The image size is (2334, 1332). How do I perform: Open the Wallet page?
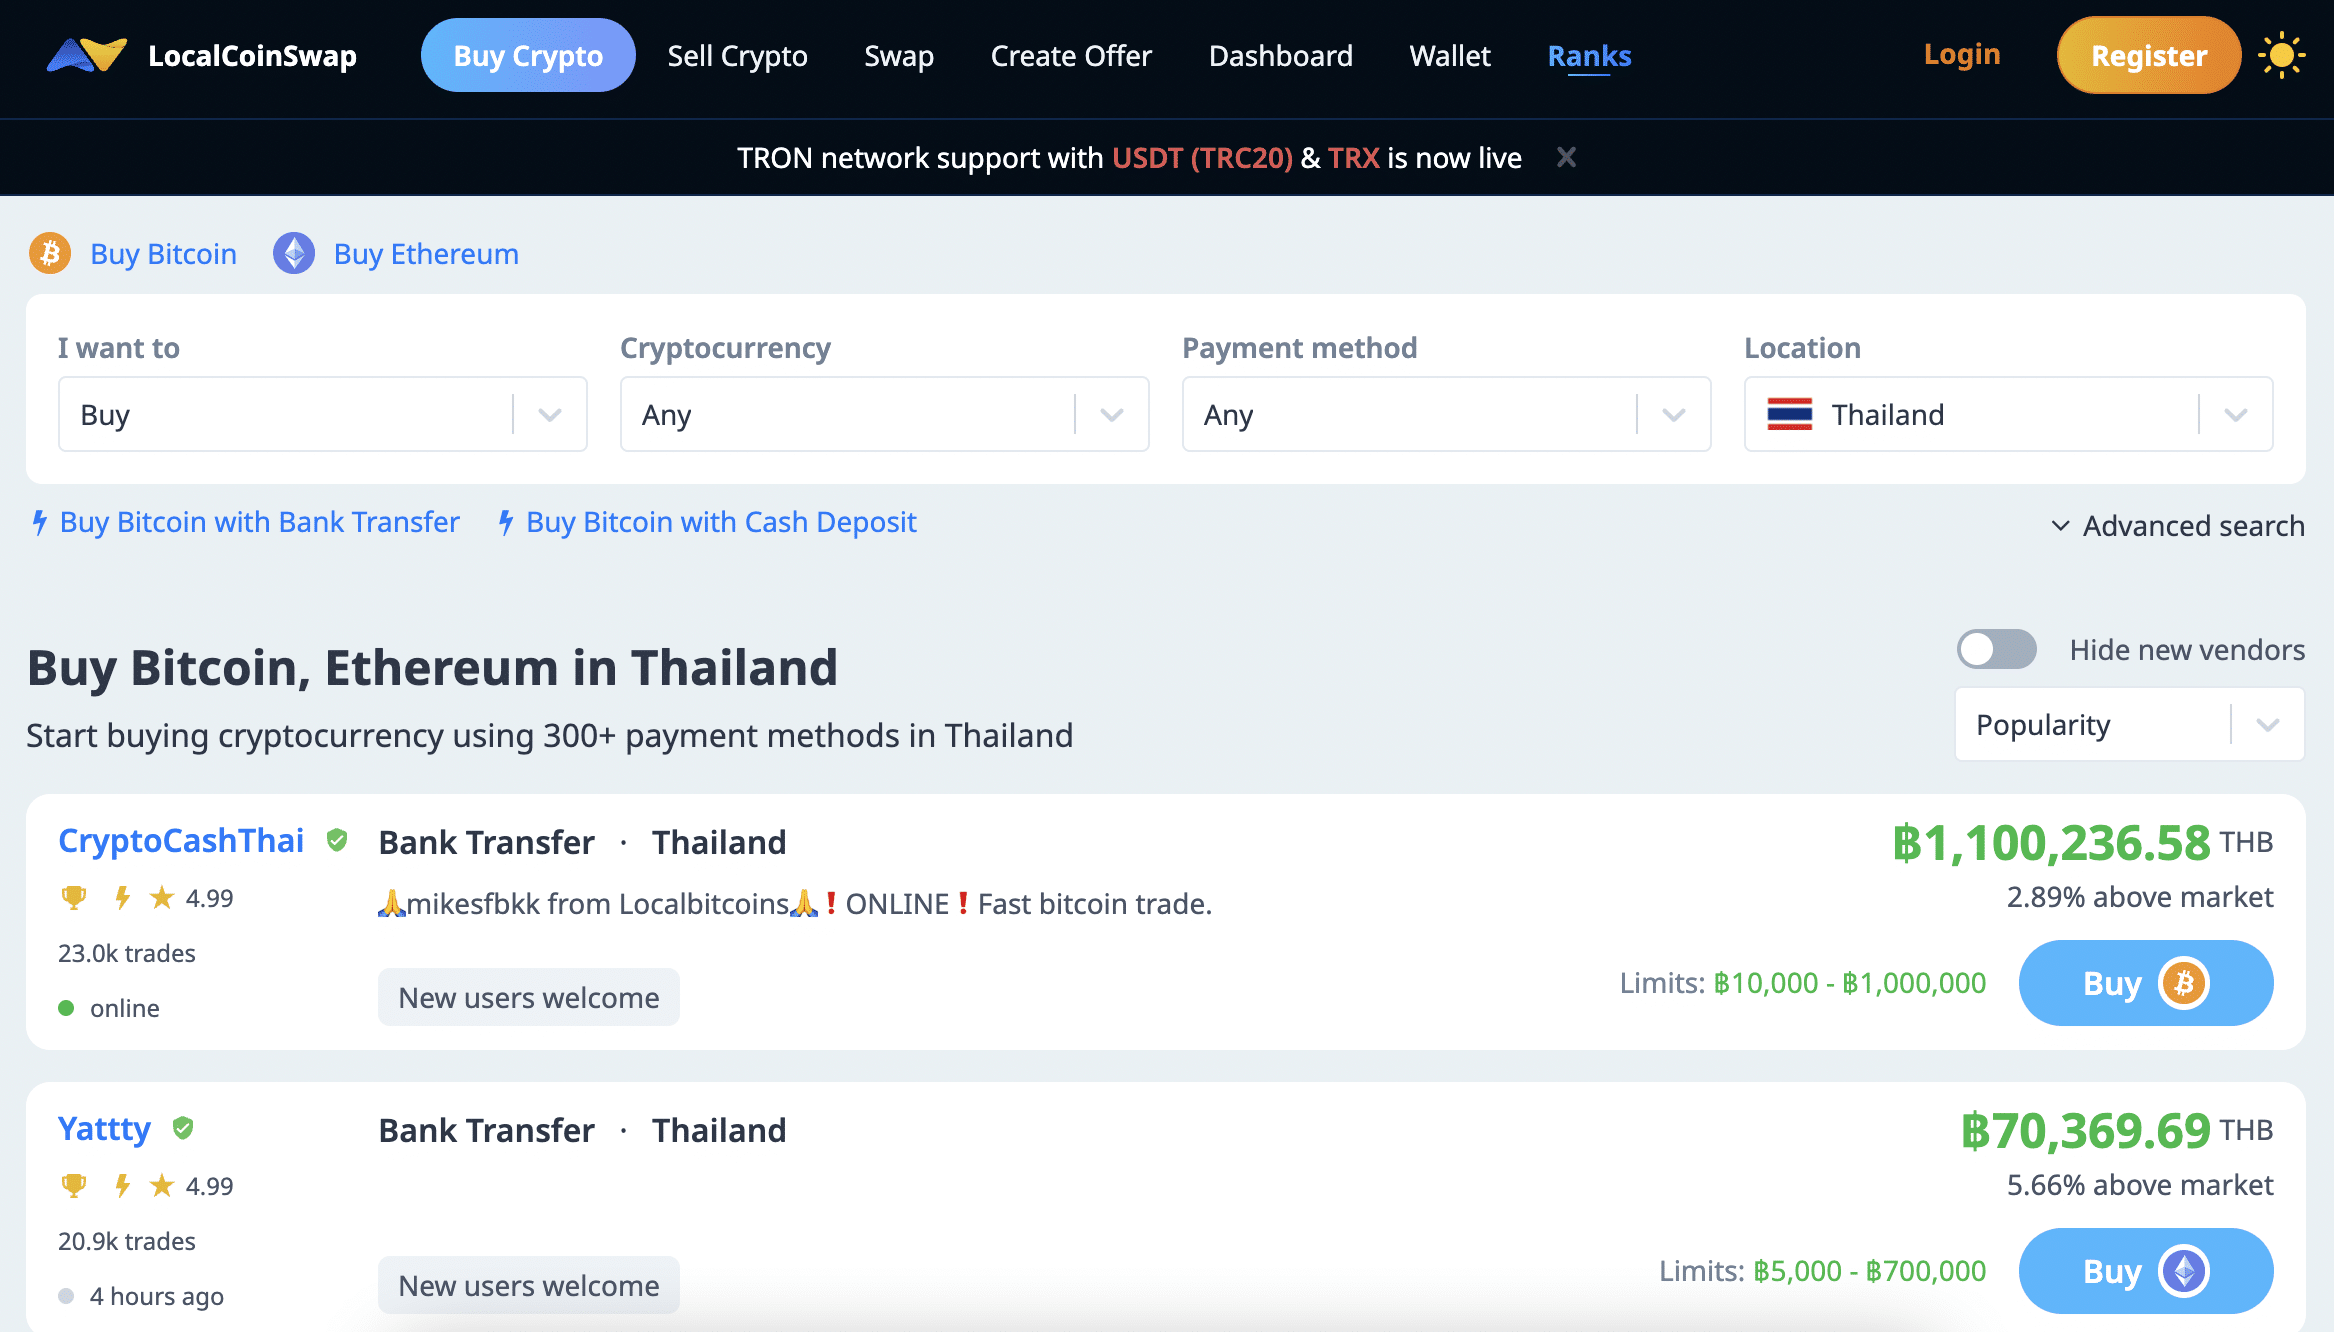1450,55
